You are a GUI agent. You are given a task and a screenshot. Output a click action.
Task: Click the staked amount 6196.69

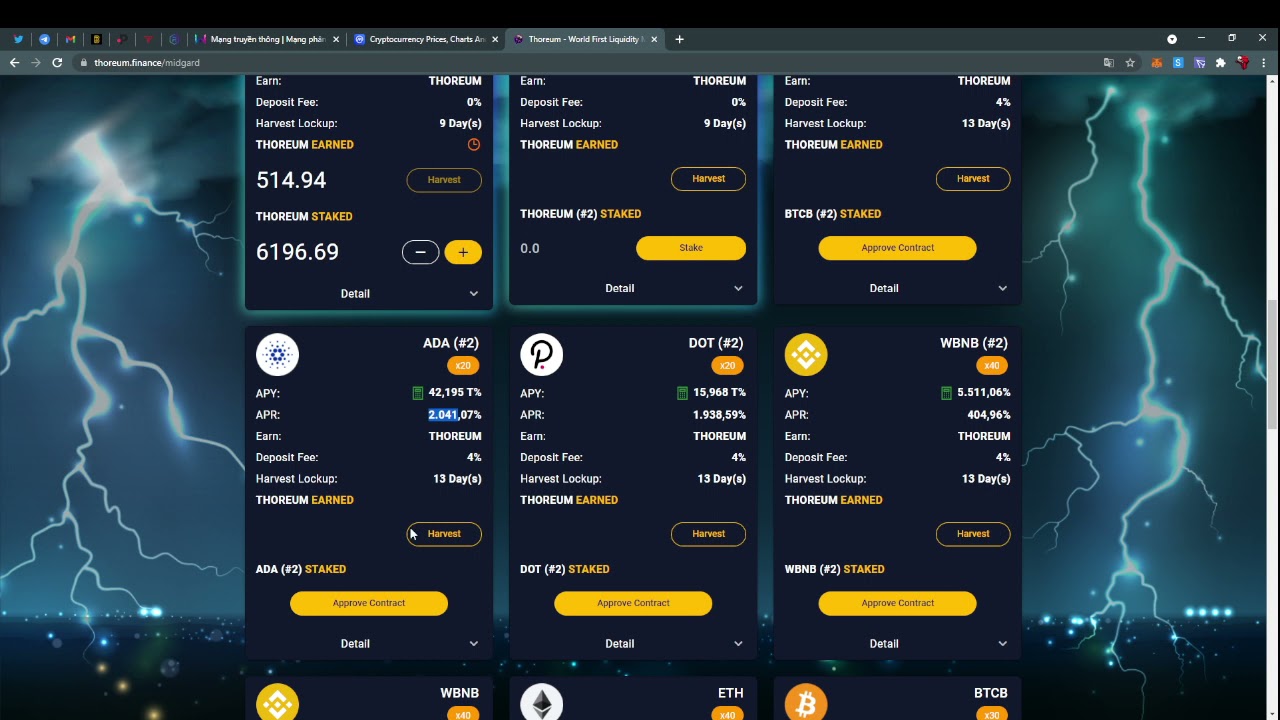297,252
